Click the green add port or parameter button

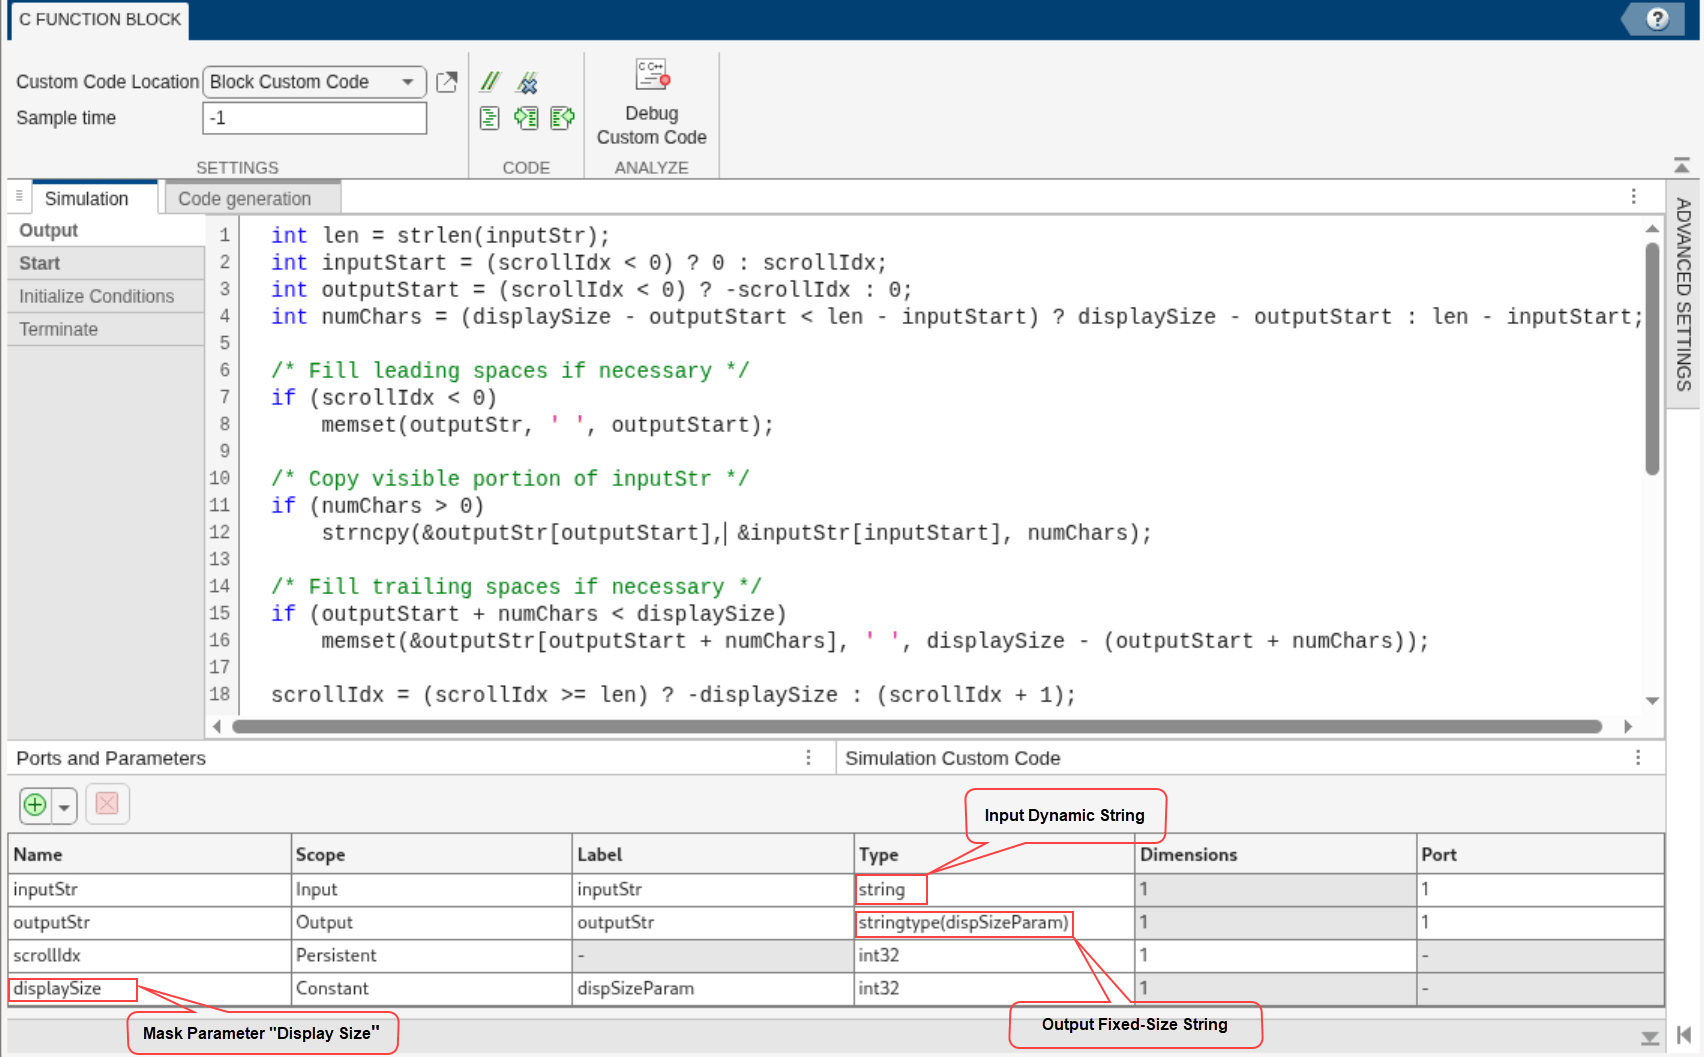(x=35, y=804)
